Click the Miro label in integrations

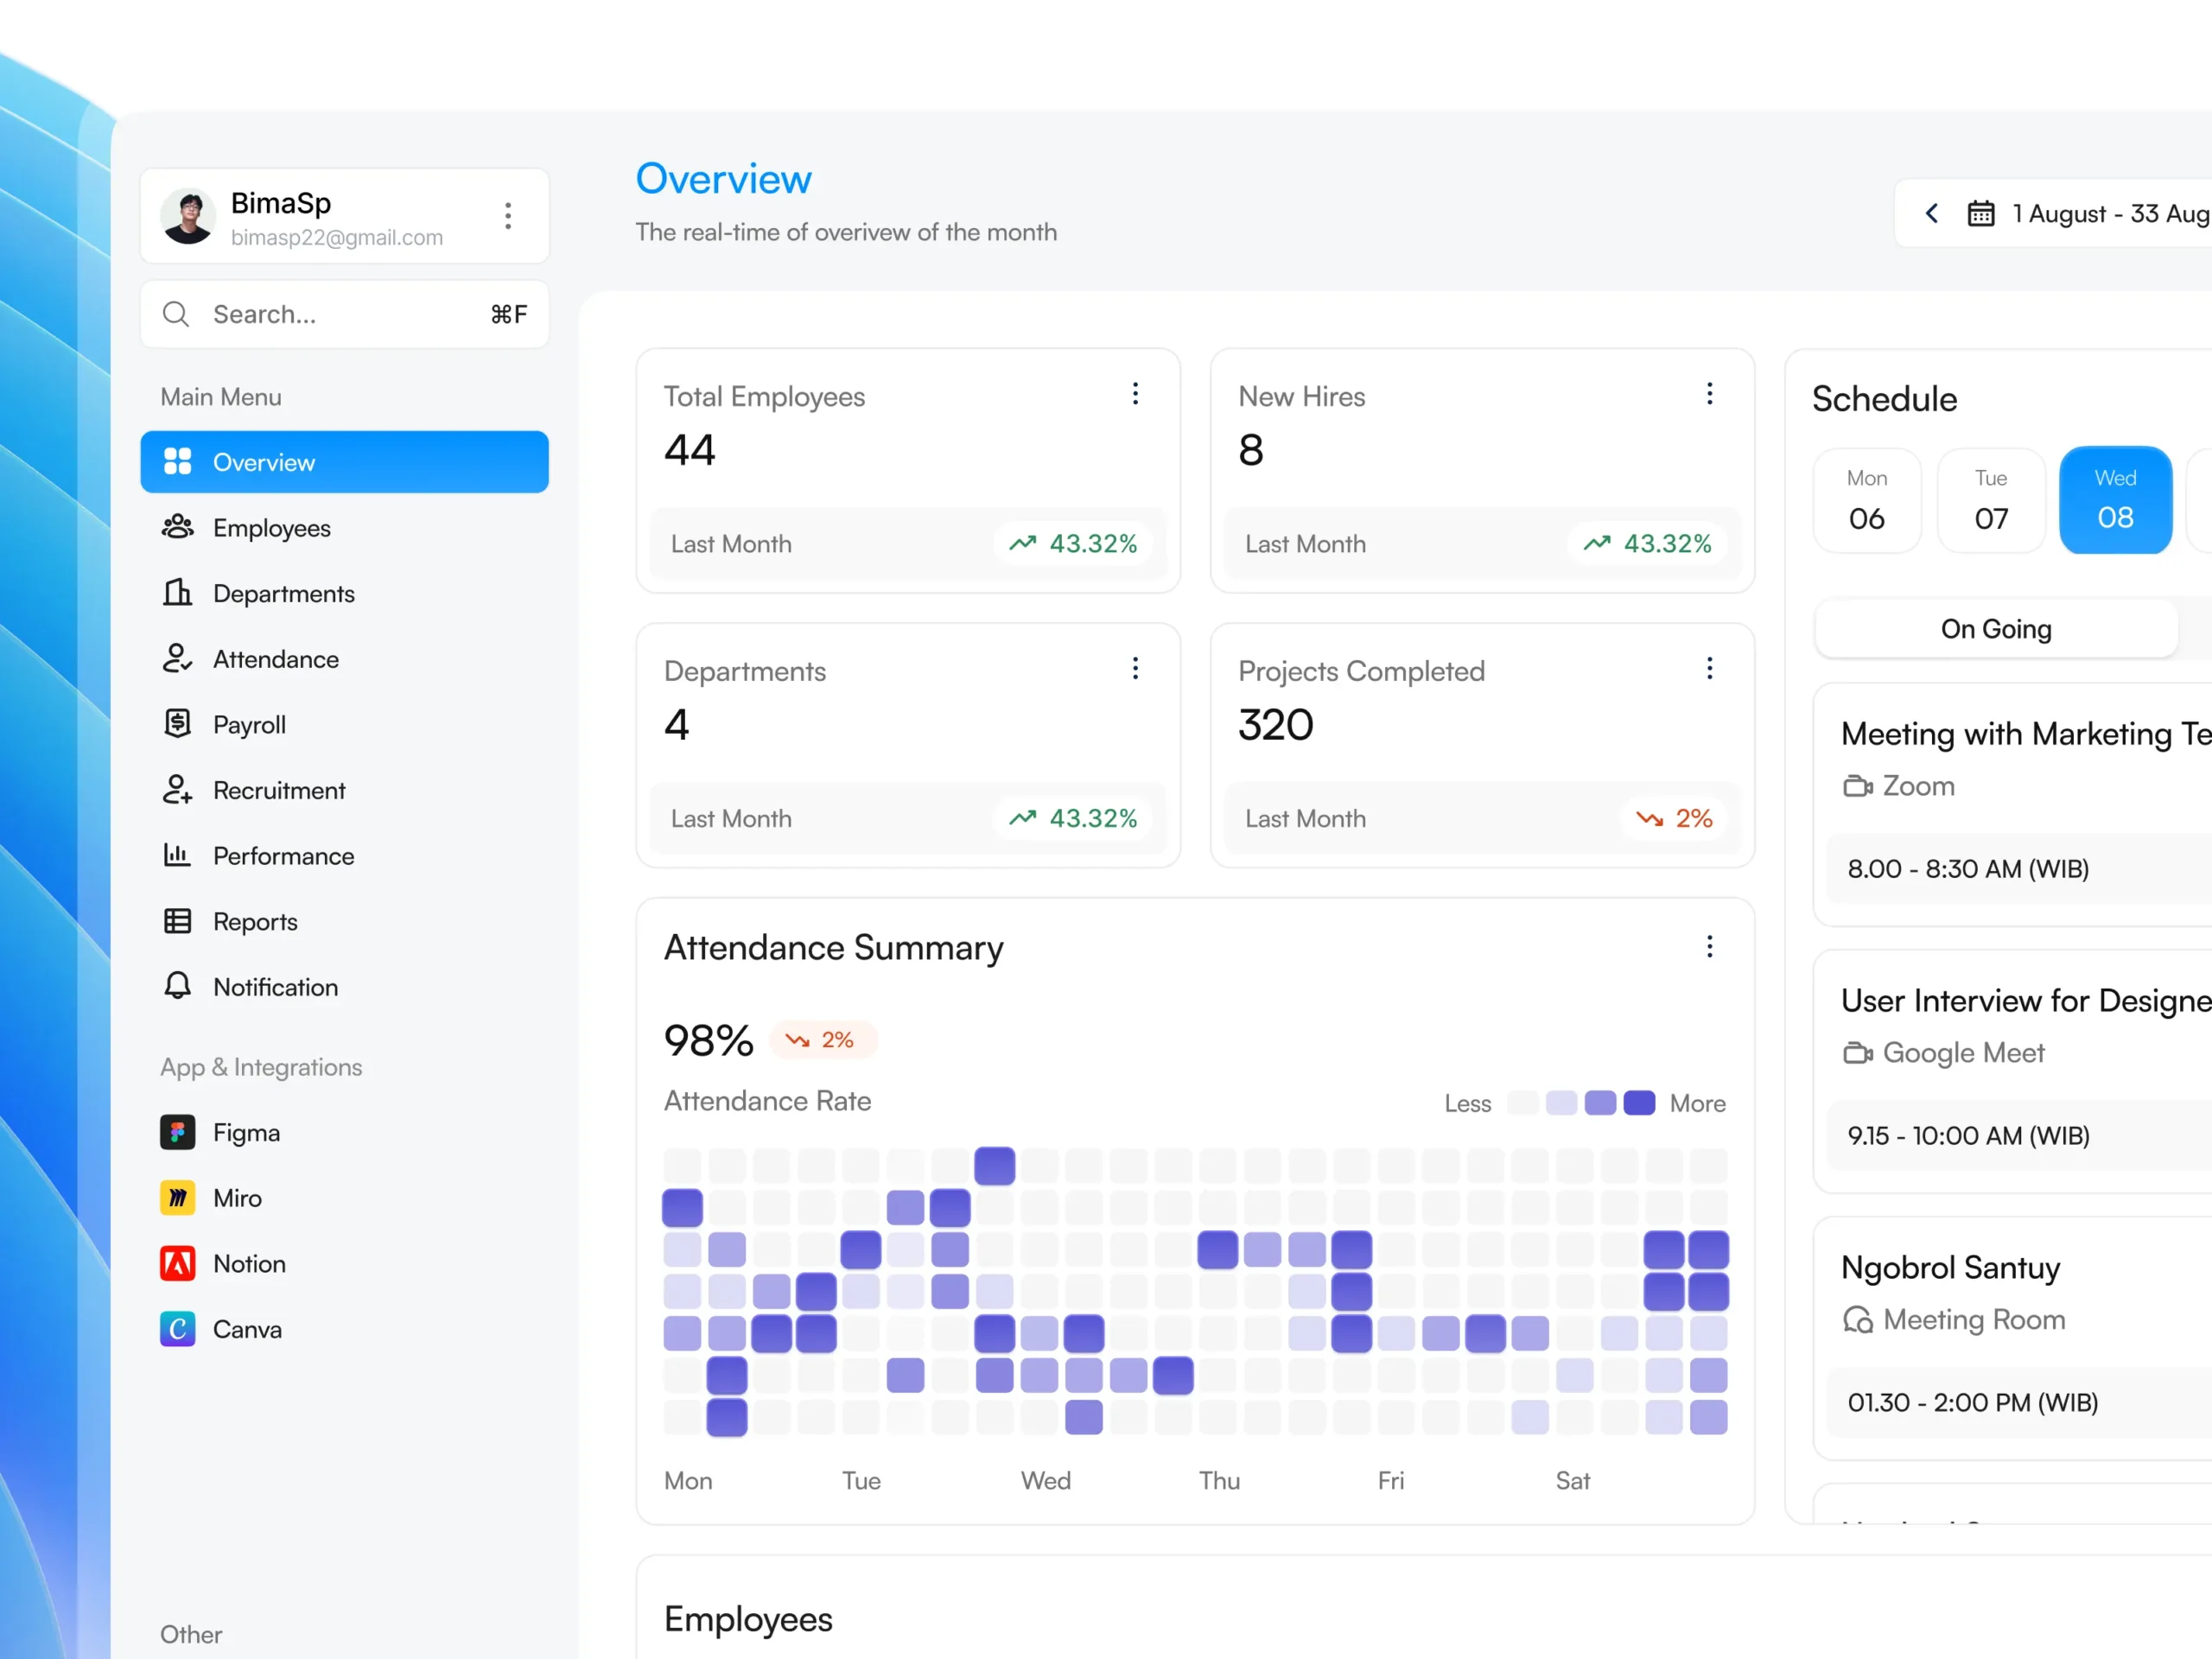point(237,1198)
